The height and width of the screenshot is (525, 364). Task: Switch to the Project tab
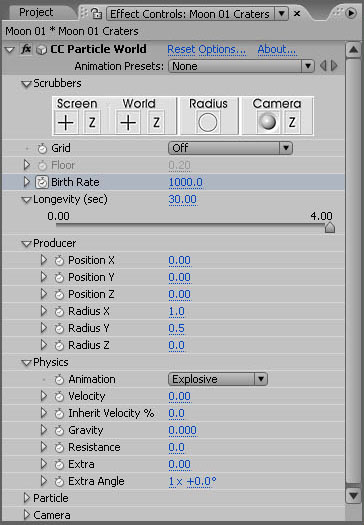[x=36, y=12]
